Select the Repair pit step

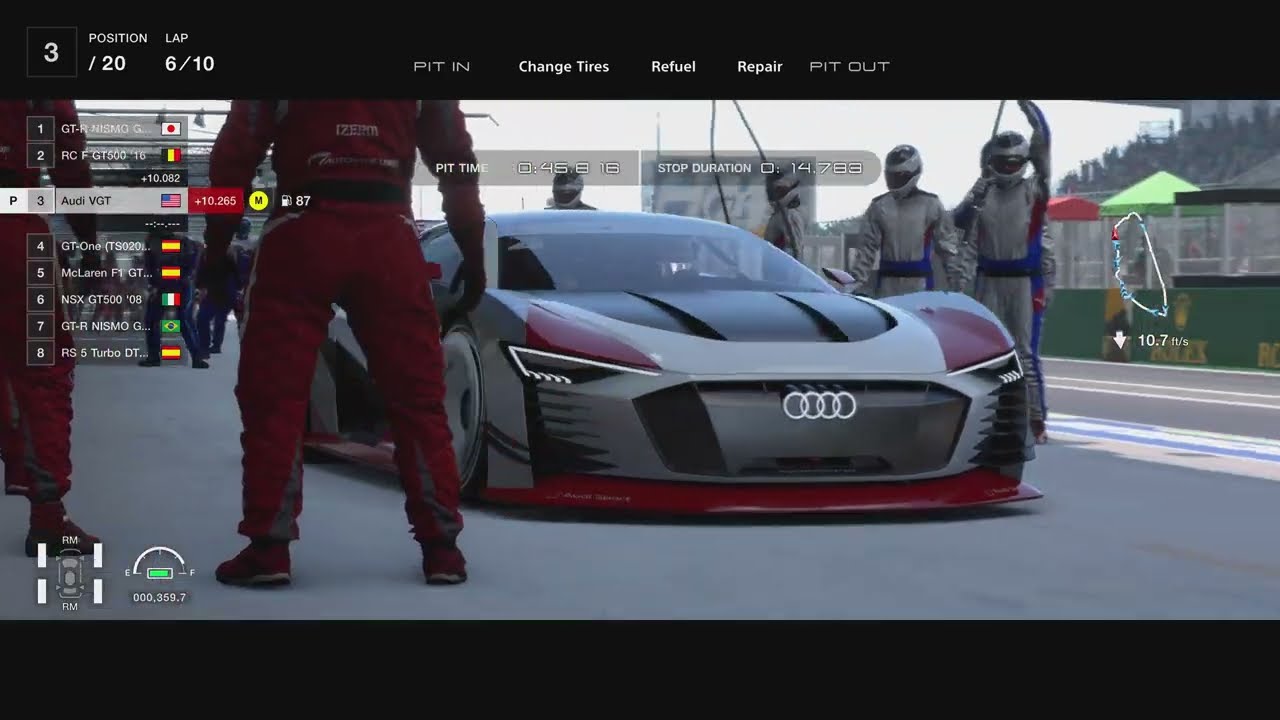[760, 67]
